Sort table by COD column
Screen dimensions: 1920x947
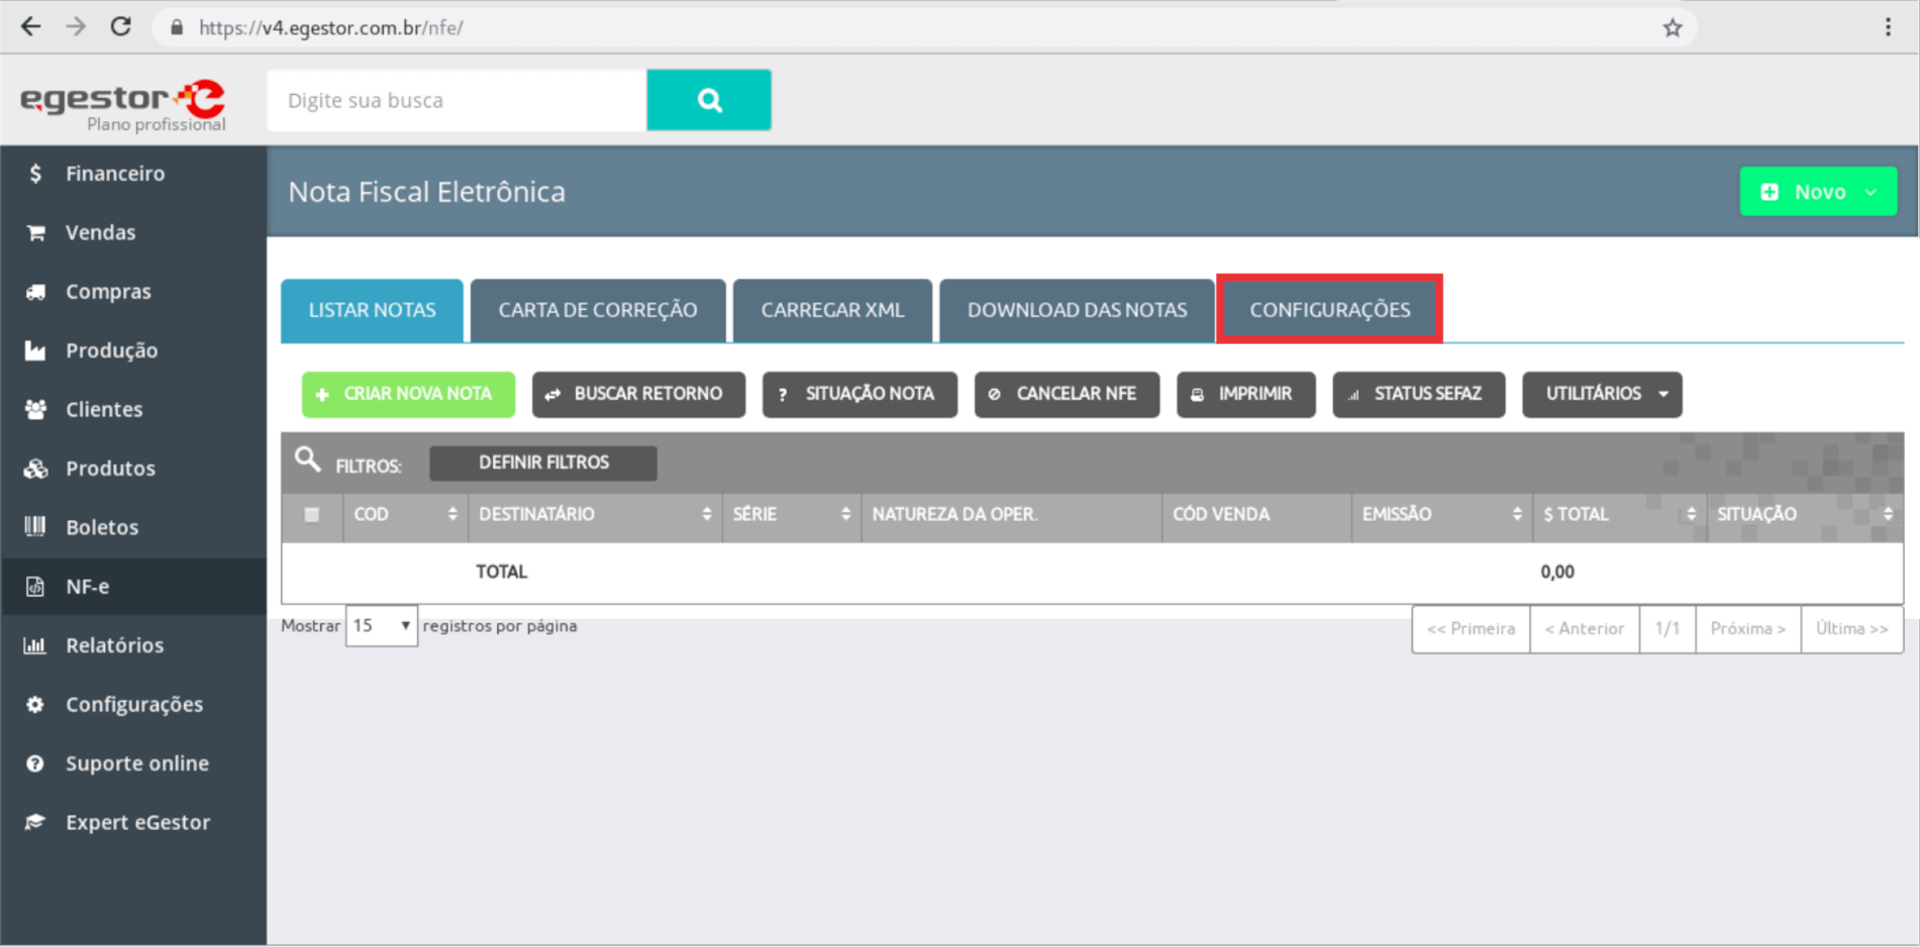[x=405, y=515]
